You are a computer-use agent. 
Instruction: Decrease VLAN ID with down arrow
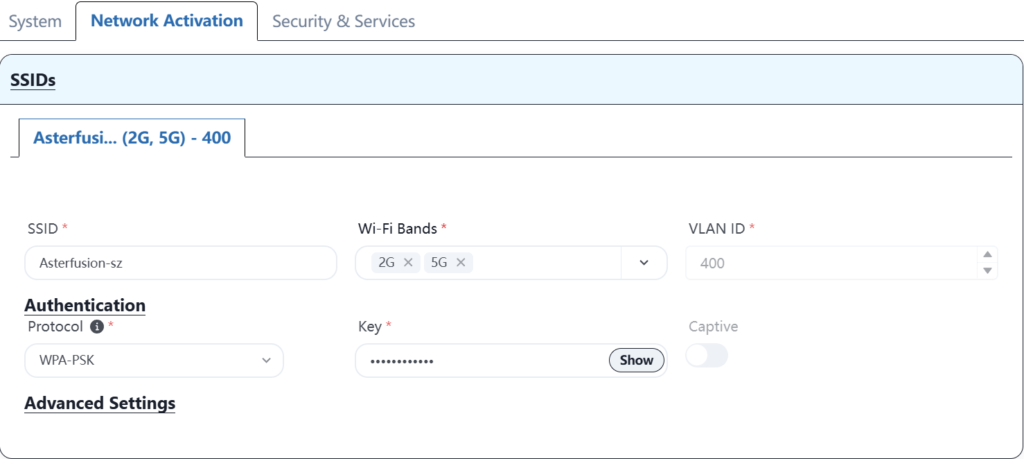pyautogui.click(x=988, y=271)
